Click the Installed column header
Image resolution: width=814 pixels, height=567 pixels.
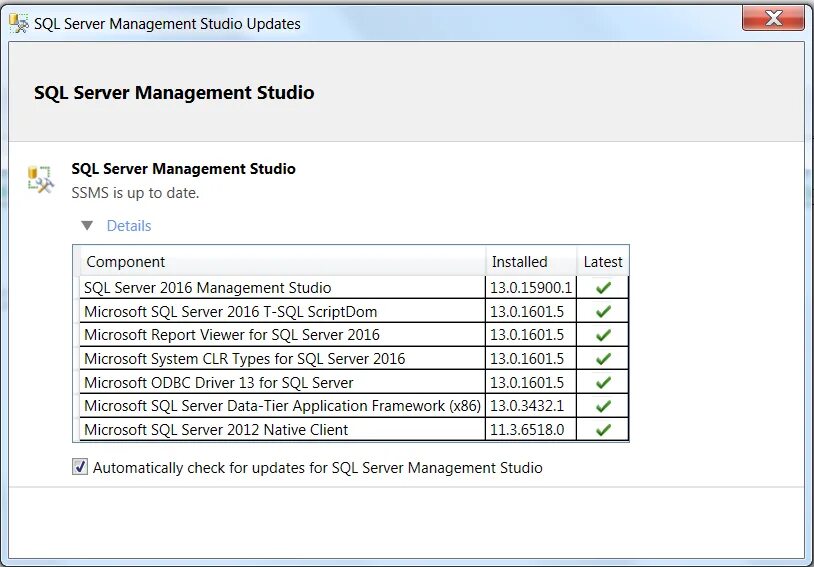pyautogui.click(x=520, y=262)
